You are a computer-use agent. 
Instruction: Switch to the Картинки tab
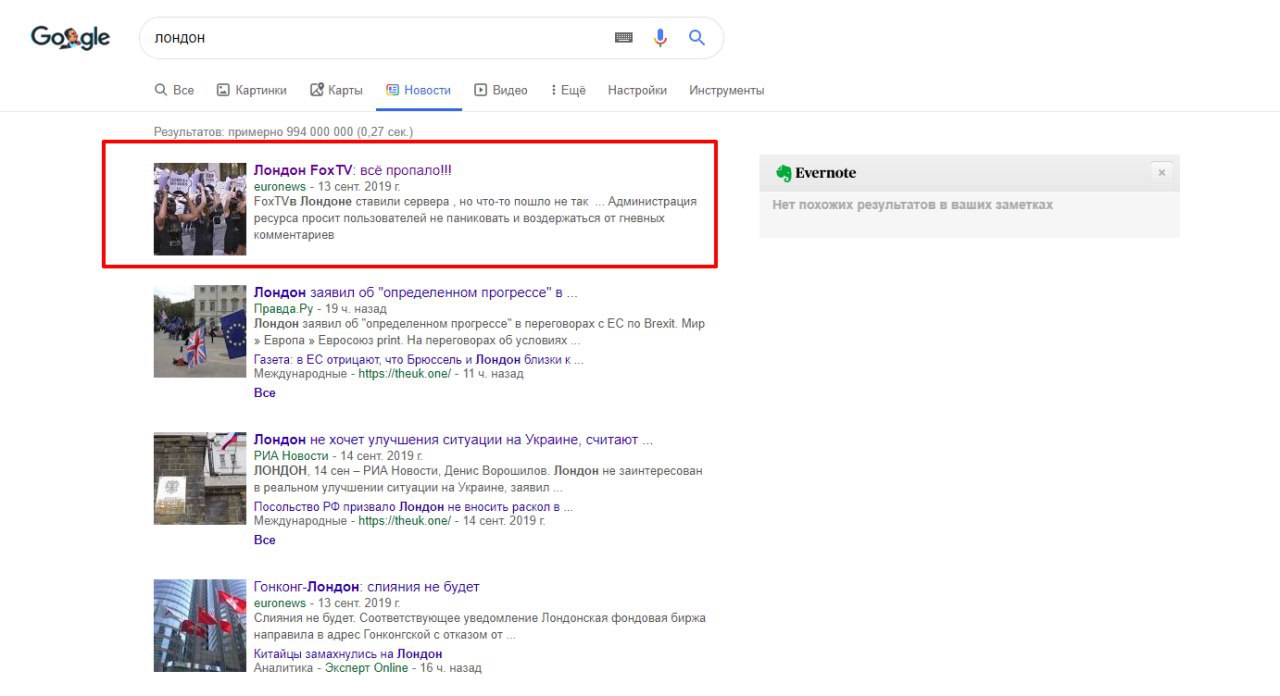click(252, 90)
